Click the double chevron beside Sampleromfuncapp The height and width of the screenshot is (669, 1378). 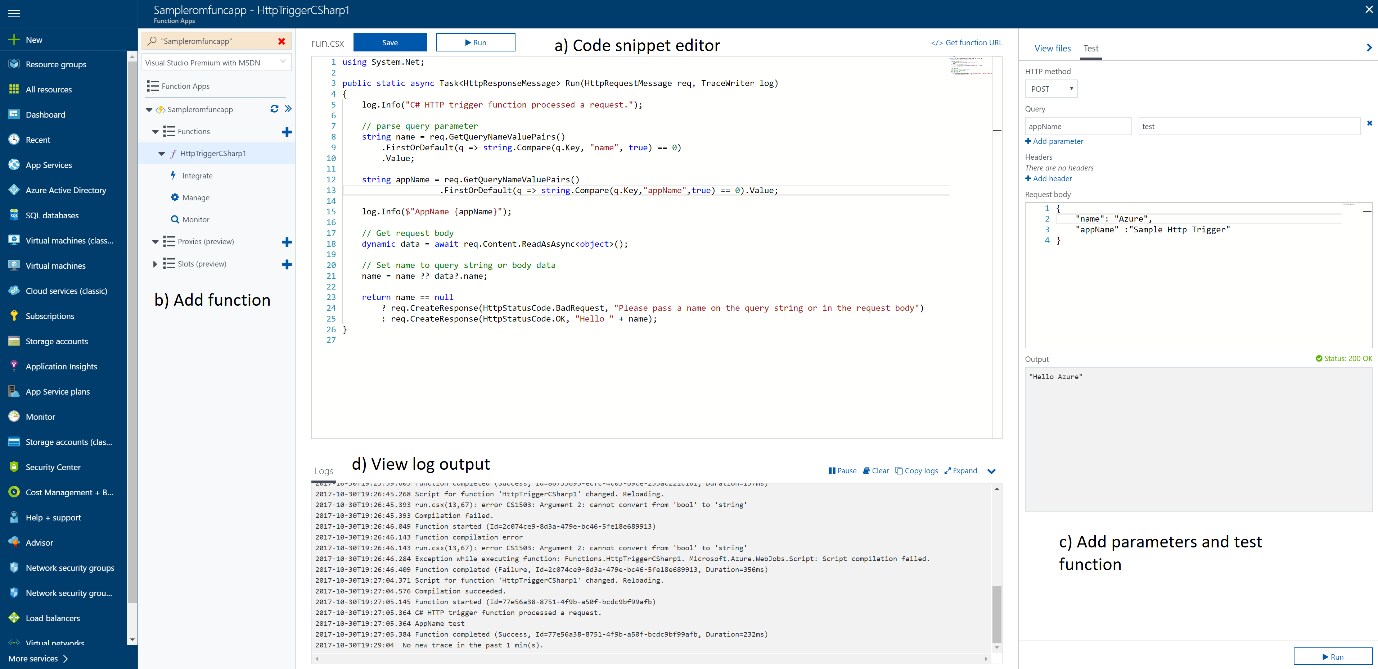[x=288, y=108]
